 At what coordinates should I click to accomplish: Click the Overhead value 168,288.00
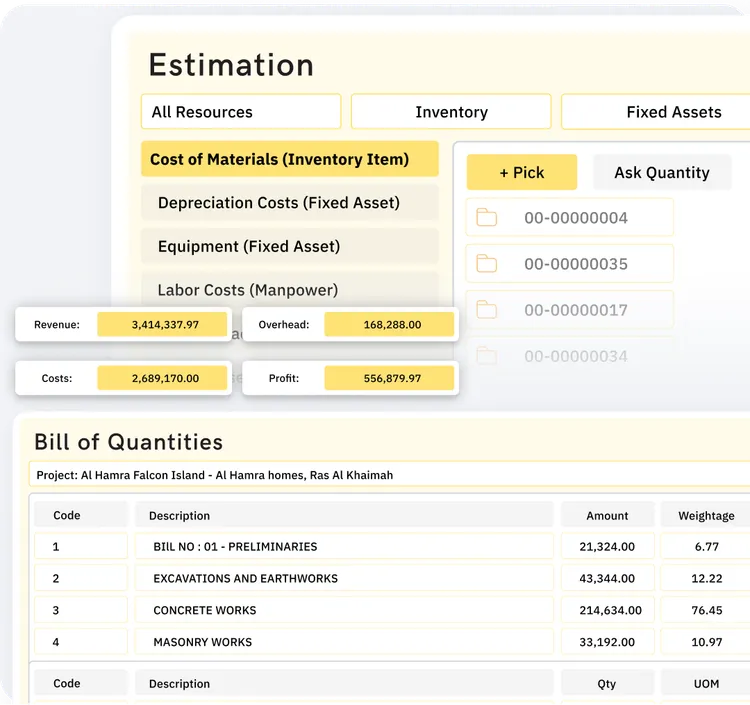(389, 324)
